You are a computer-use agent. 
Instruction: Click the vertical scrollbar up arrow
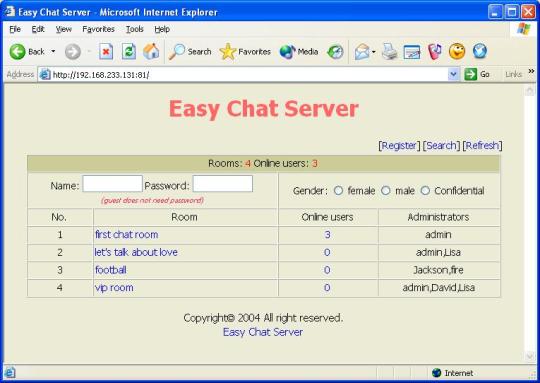coord(530,90)
